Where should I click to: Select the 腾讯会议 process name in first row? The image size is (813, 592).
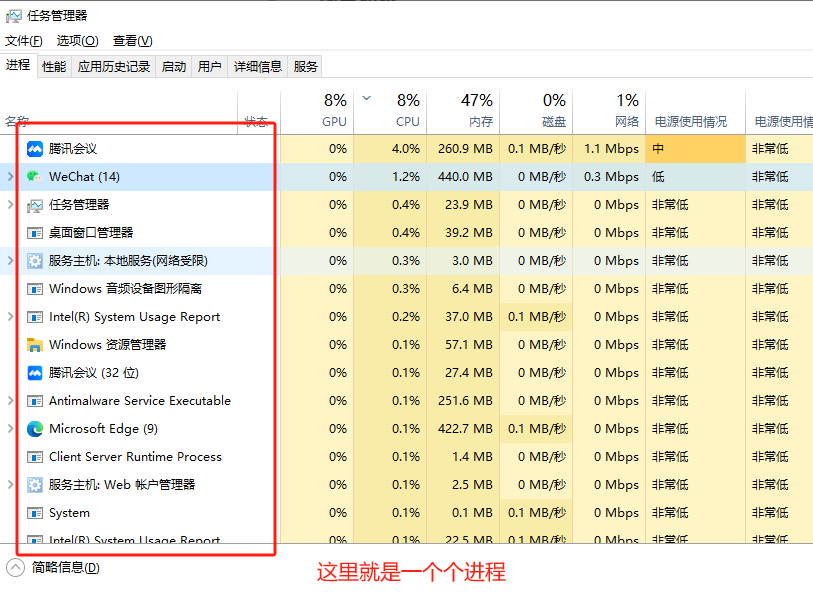(73, 149)
